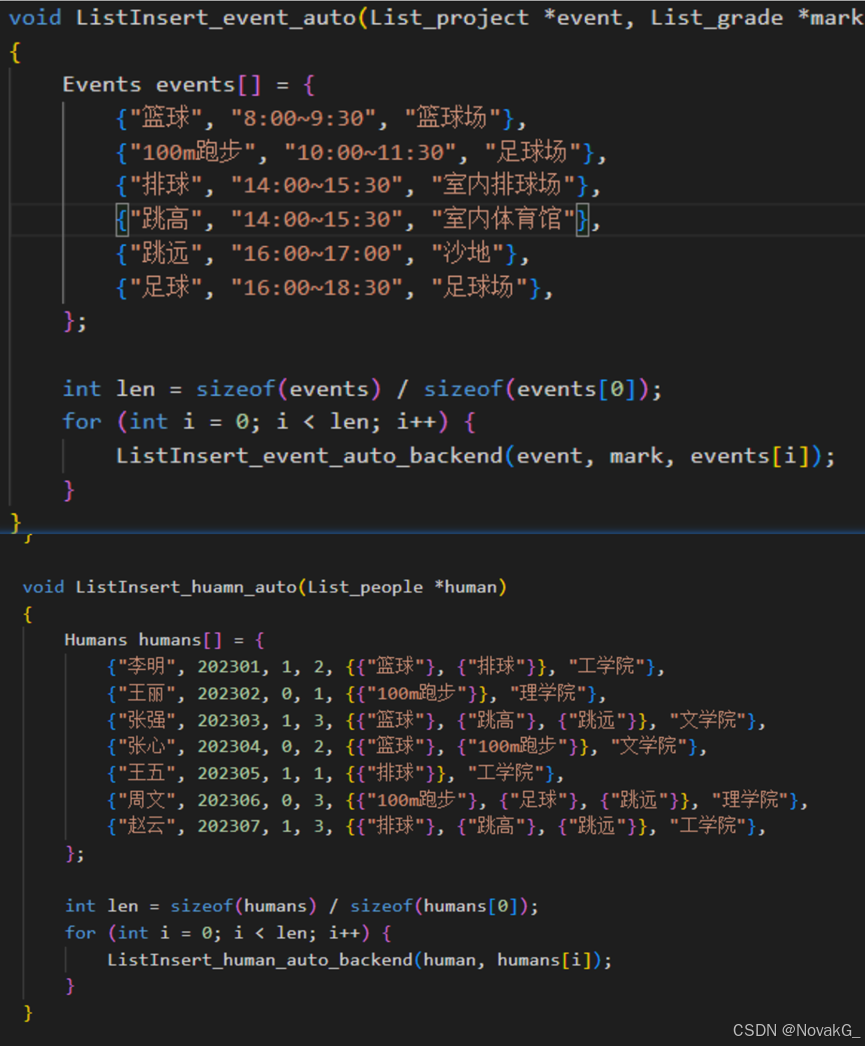This screenshot has width=865, height=1046.
Task: Click the "16:00~17:00" time string
Action: (x=317, y=253)
